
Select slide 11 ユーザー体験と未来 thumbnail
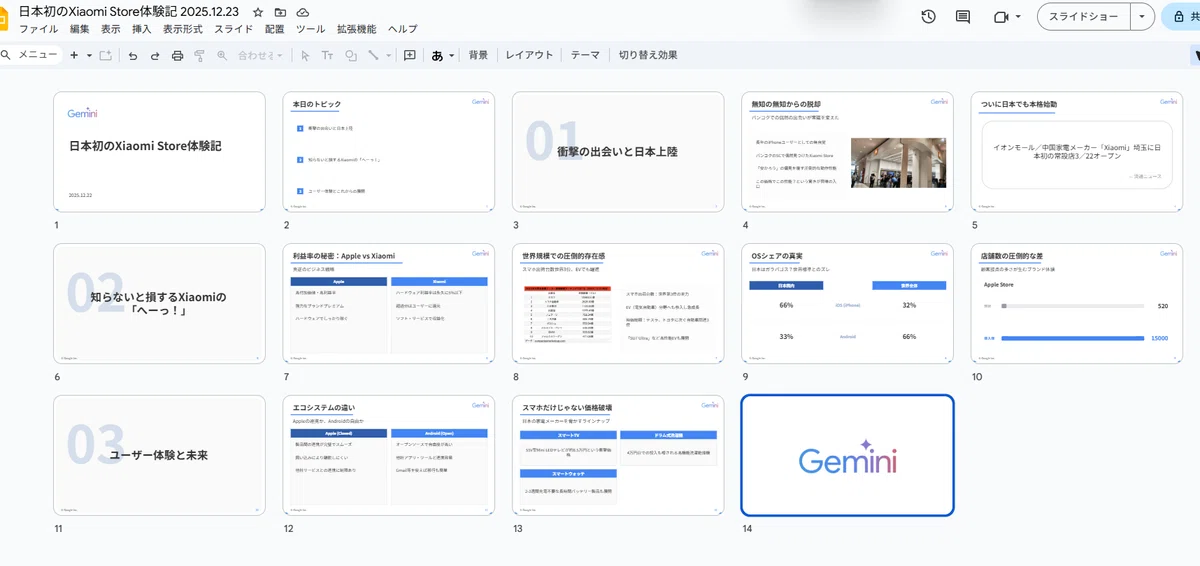pos(160,455)
